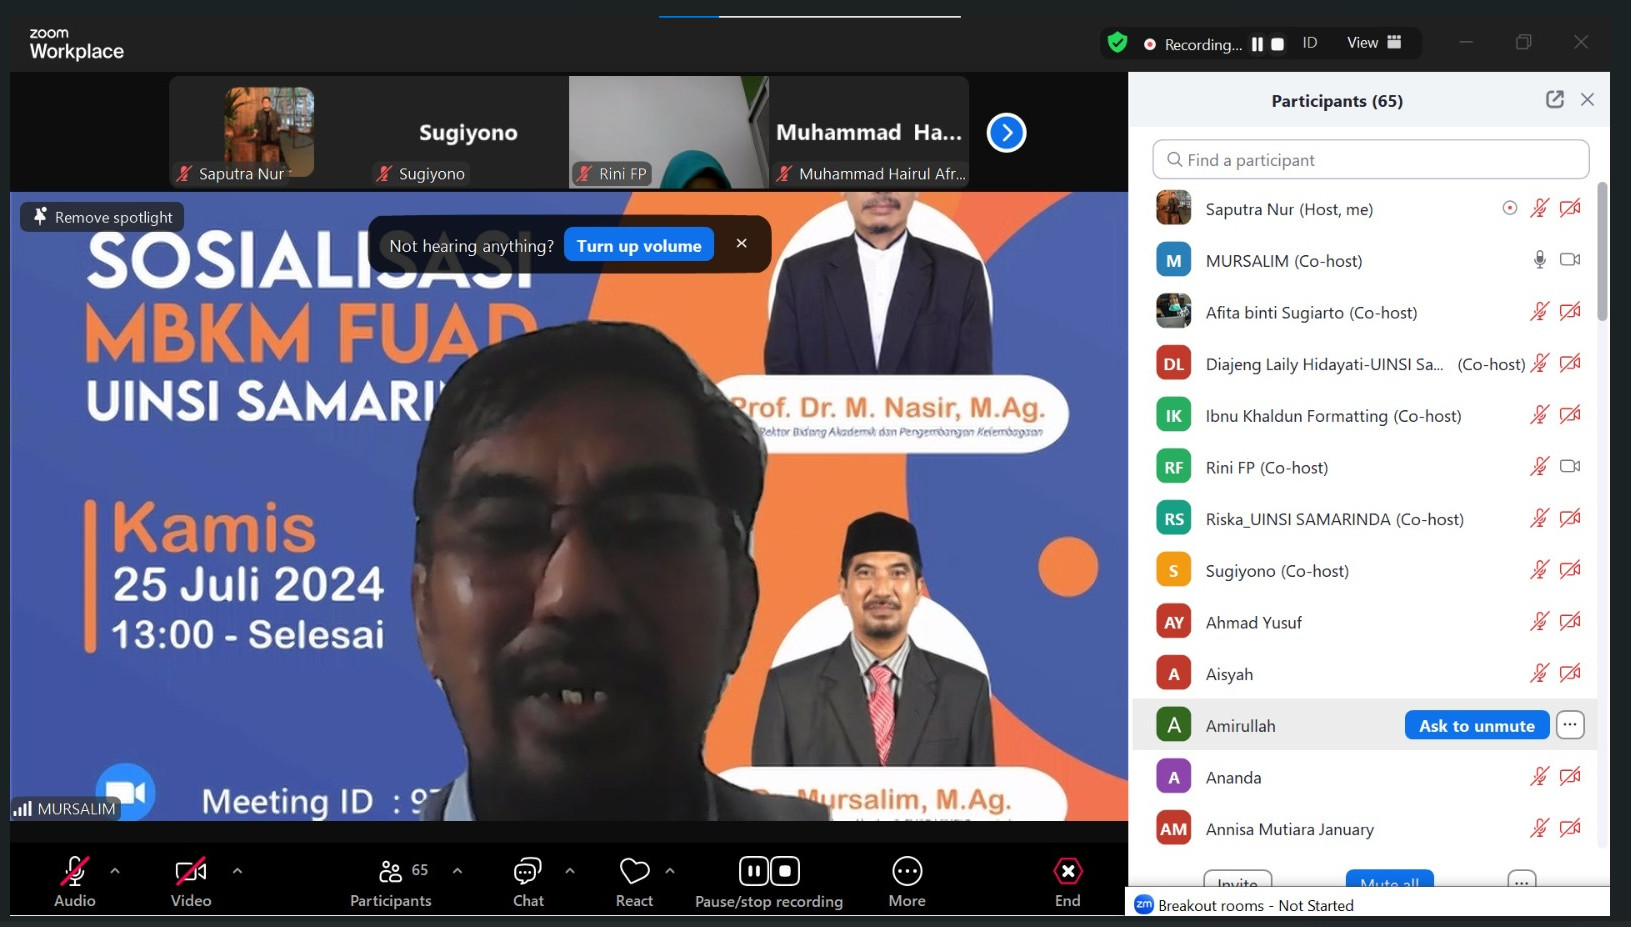Open the more options for Amirullah
This screenshot has height=927, width=1631.
[x=1570, y=725]
